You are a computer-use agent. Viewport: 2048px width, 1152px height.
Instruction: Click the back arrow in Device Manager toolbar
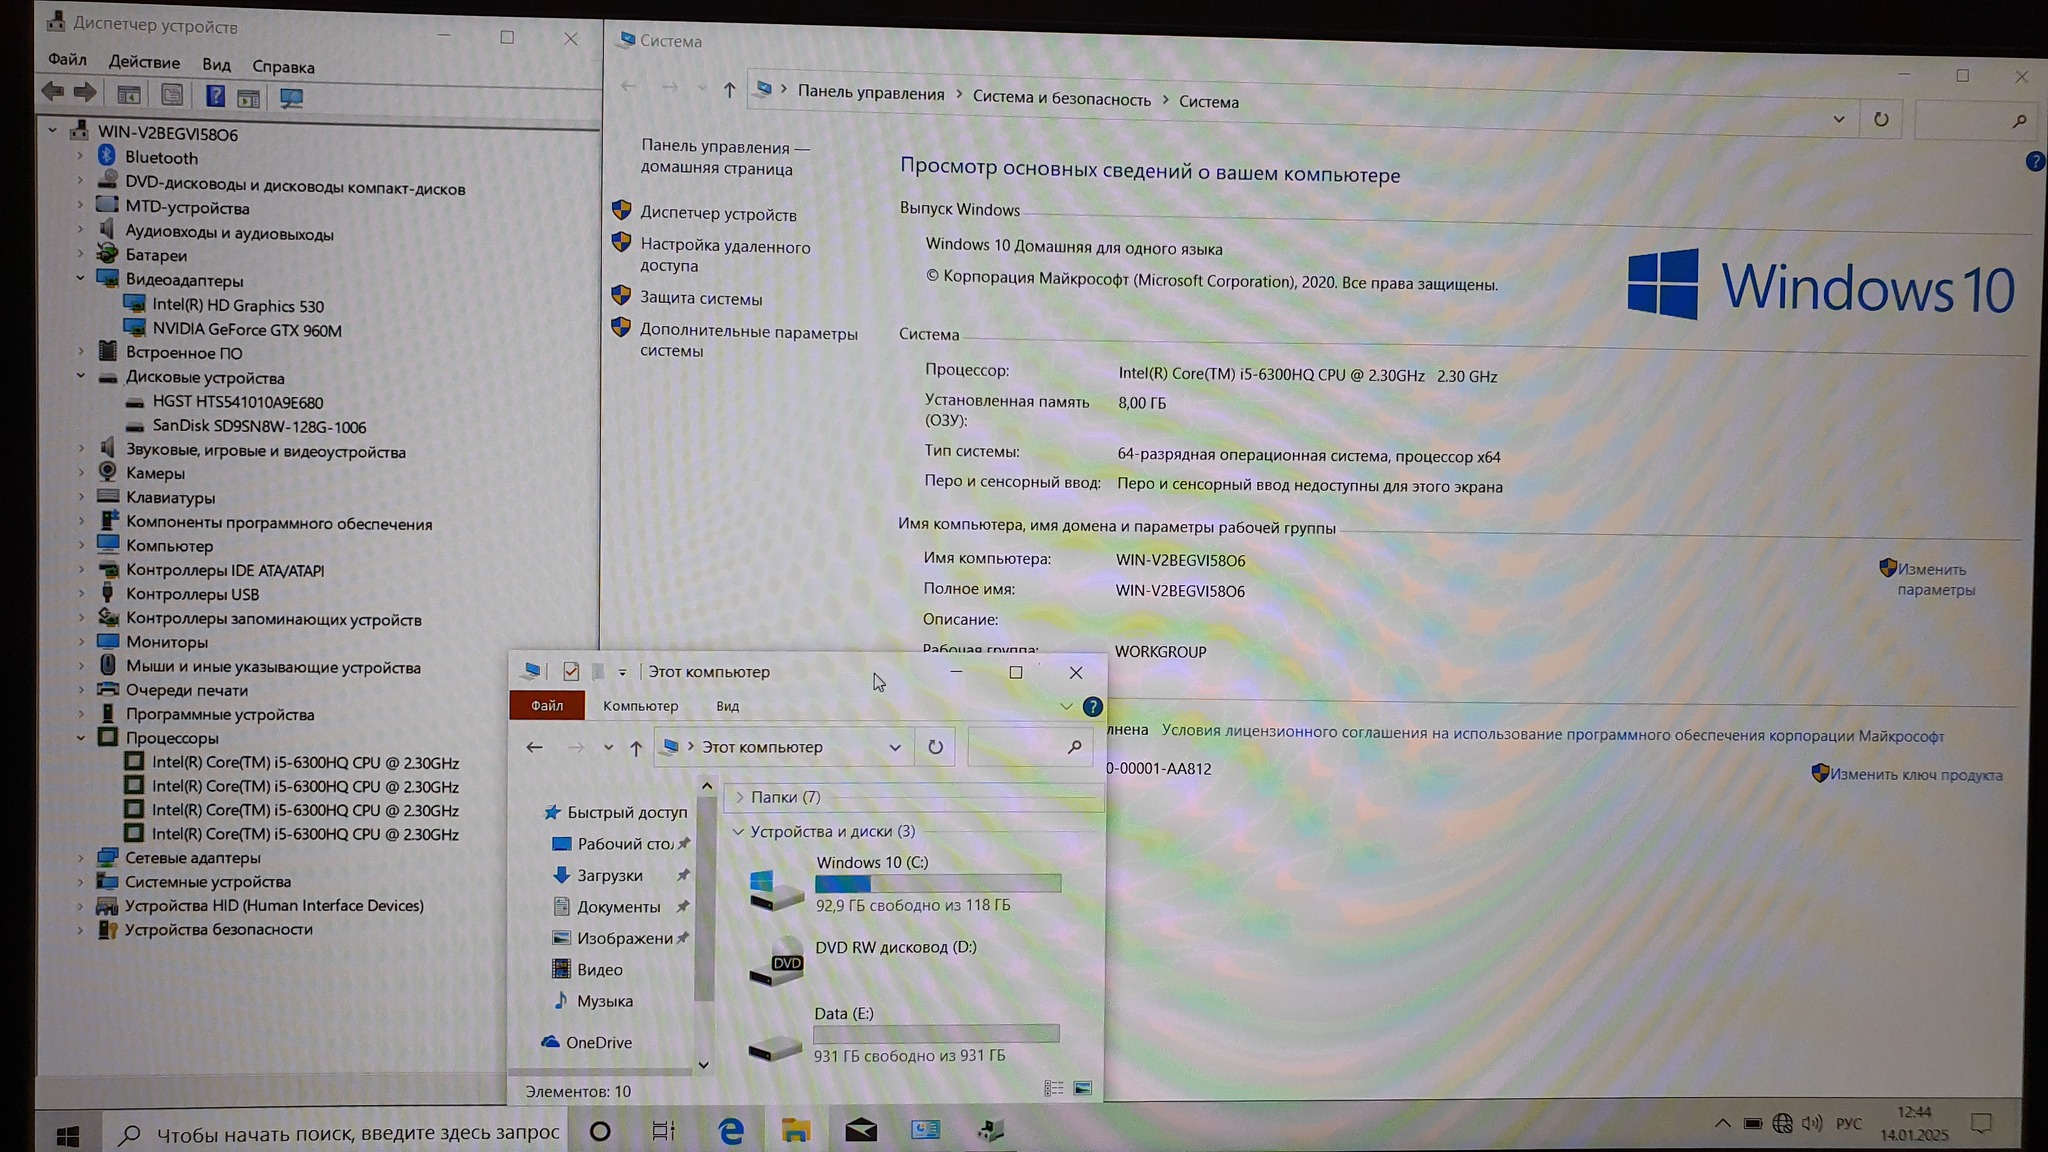click(53, 92)
